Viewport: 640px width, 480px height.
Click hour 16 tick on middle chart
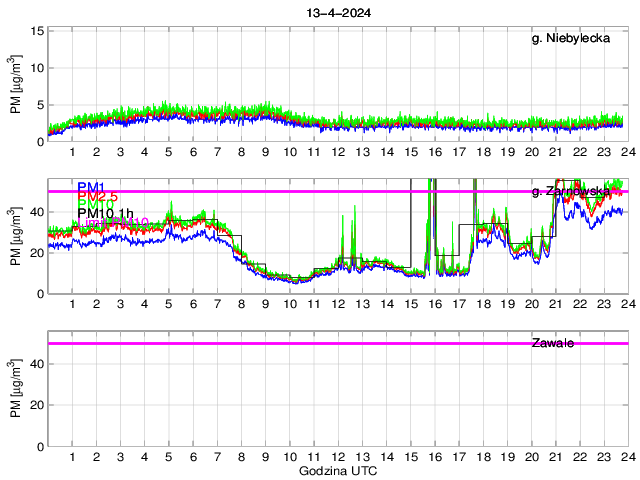click(435, 304)
